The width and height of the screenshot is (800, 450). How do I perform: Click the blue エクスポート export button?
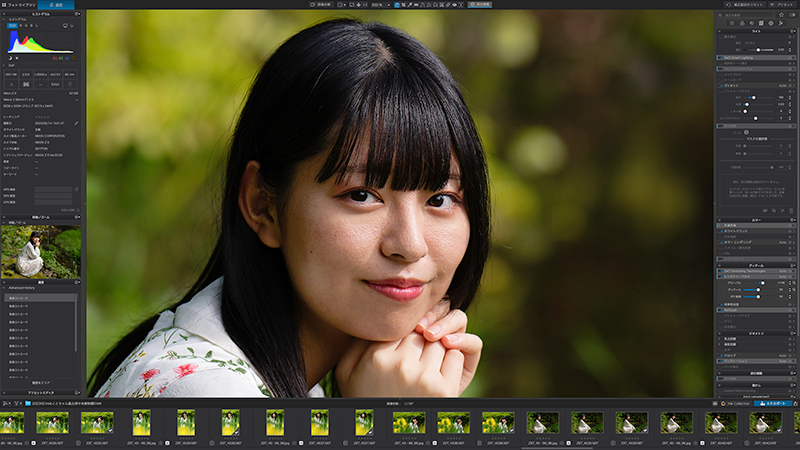pyautogui.click(x=773, y=404)
